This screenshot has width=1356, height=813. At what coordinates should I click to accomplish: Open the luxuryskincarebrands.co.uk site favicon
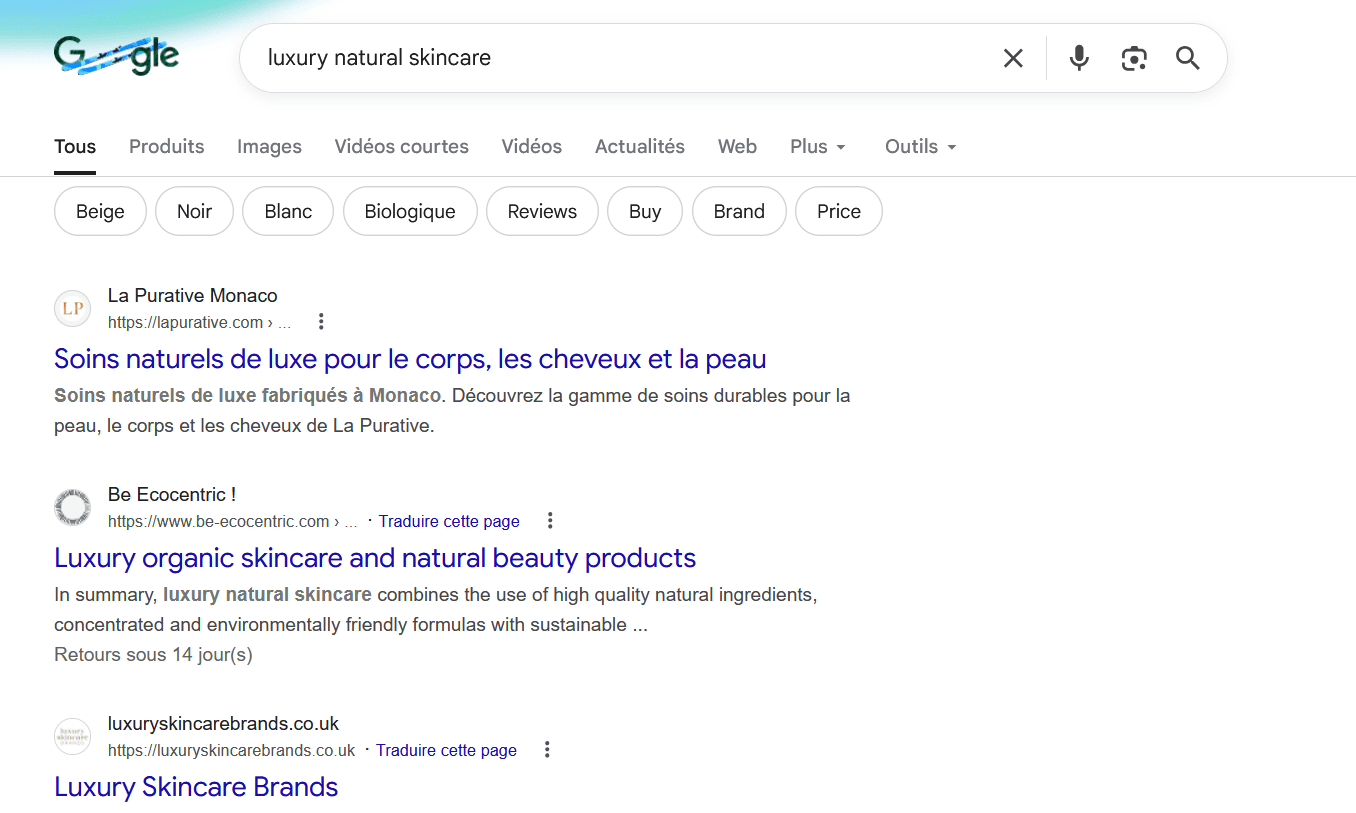point(72,736)
